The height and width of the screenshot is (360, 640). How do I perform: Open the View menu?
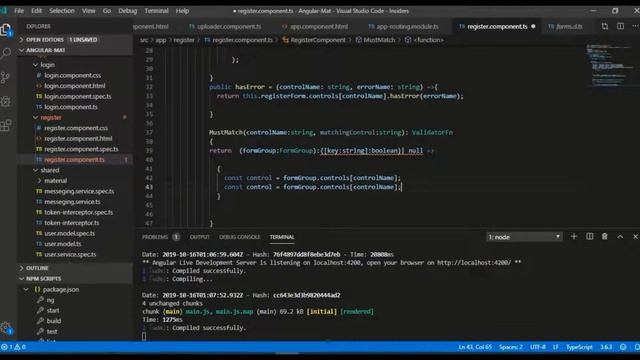point(89,11)
